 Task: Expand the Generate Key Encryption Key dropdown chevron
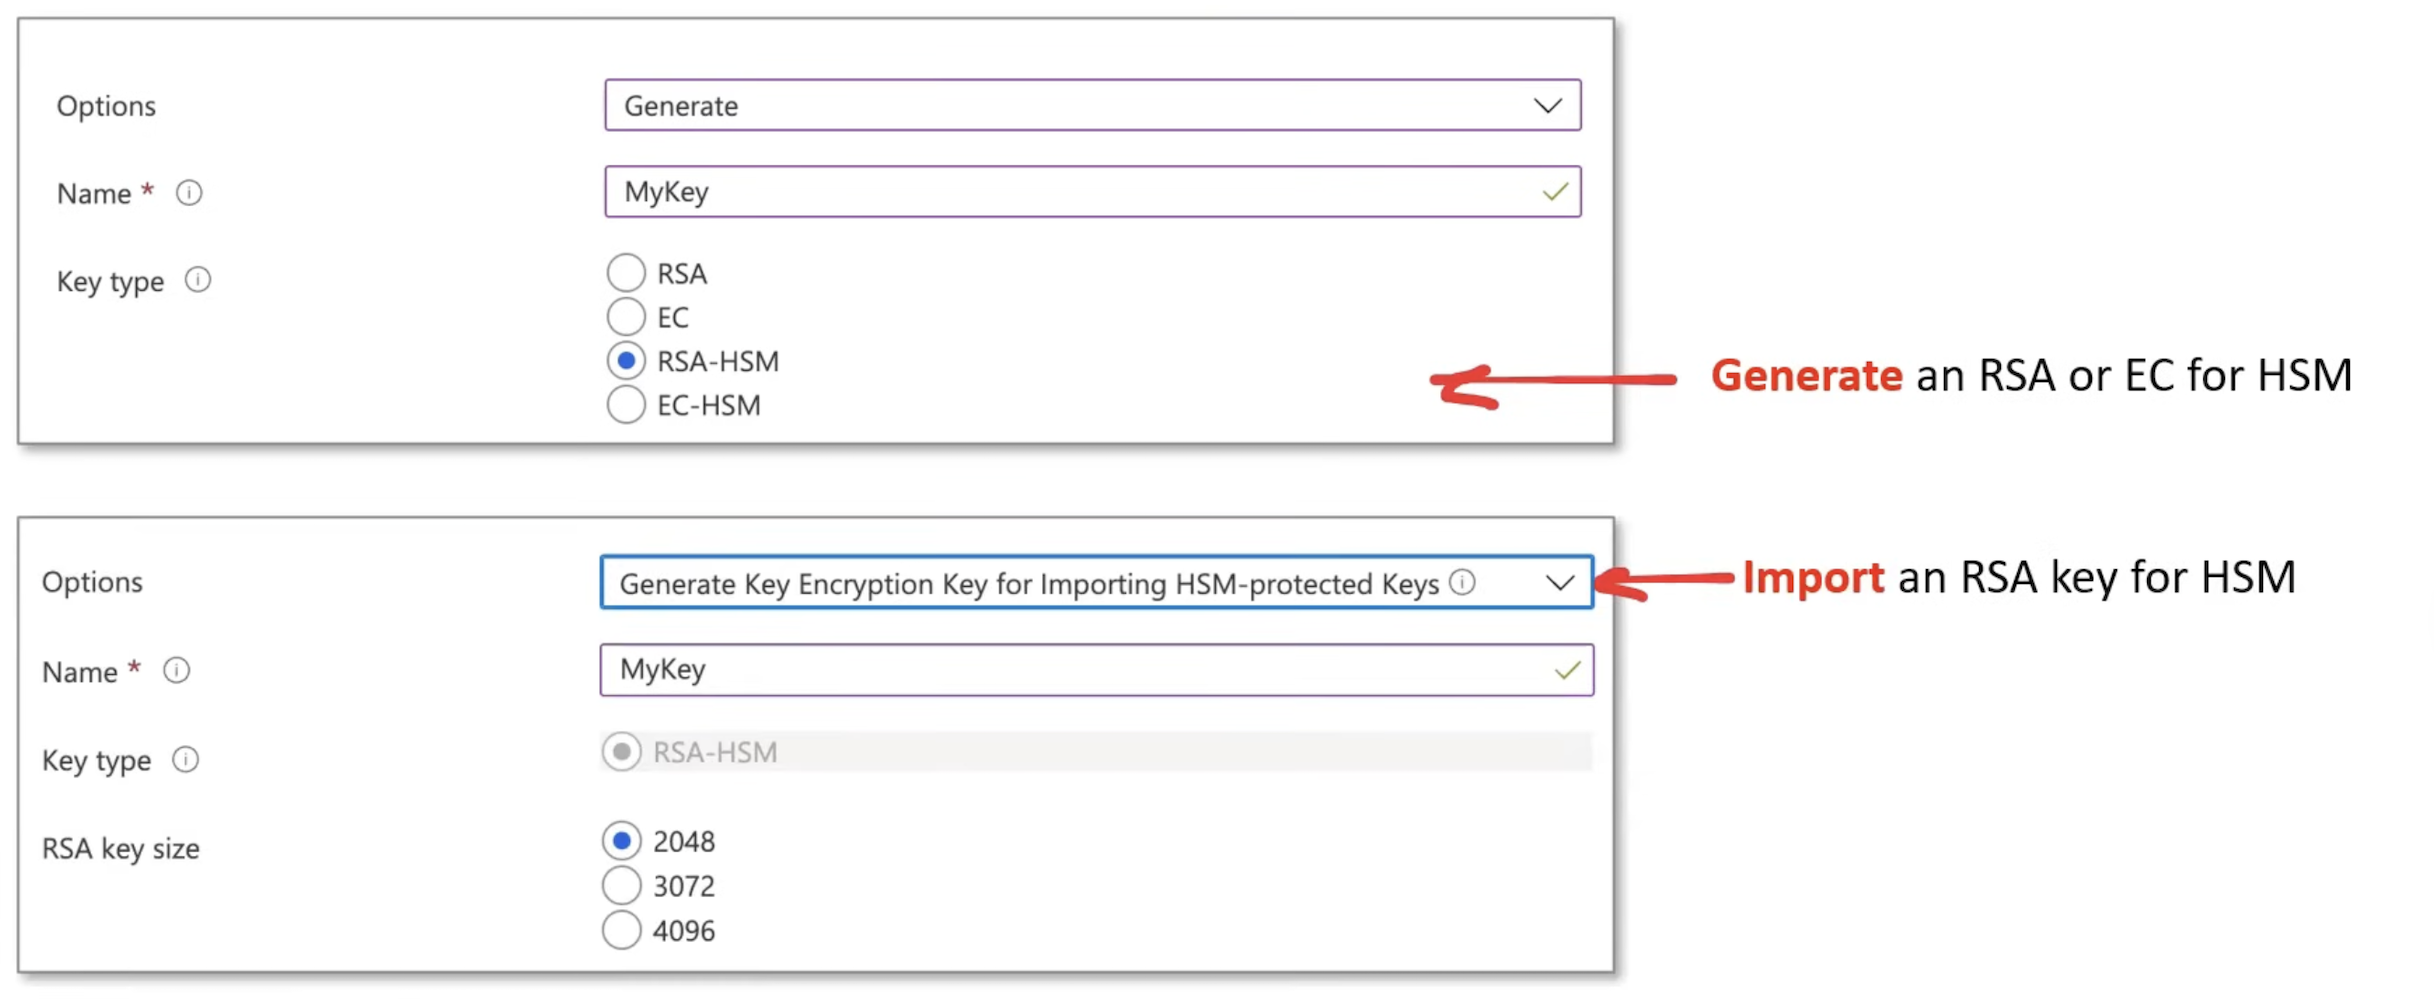pyautogui.click(x=1559, y=582)
